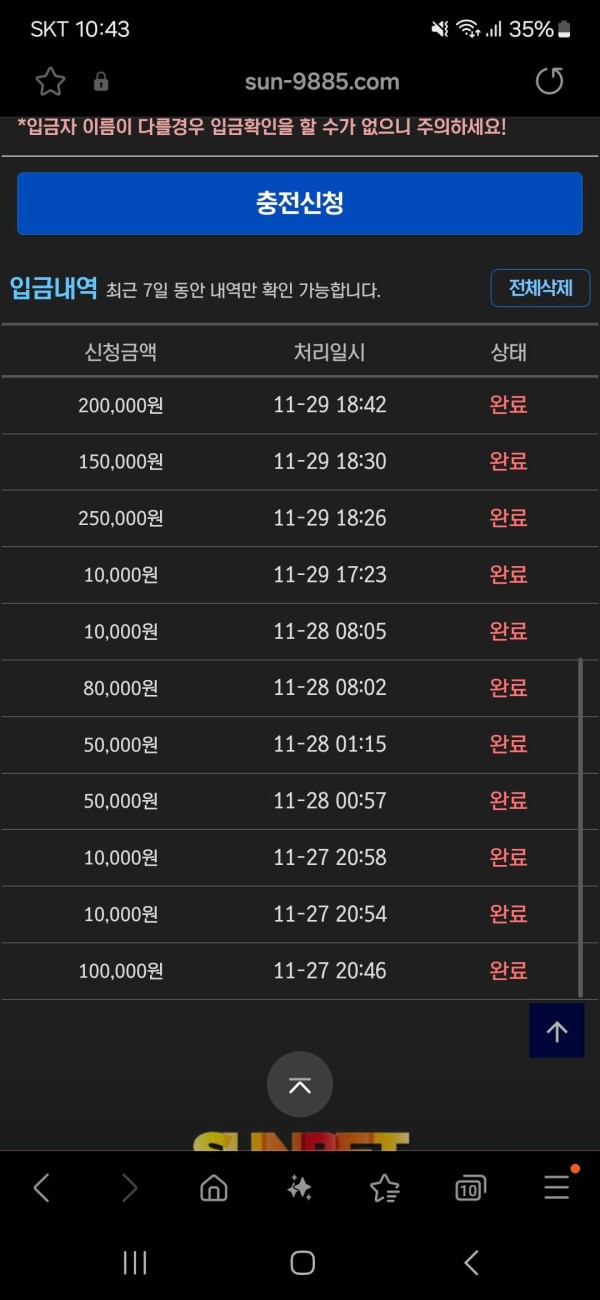Image resolution: width=600 pixels, height=1300 pixels.
Task: Open browser home page icon
Action: (214, 1187)
